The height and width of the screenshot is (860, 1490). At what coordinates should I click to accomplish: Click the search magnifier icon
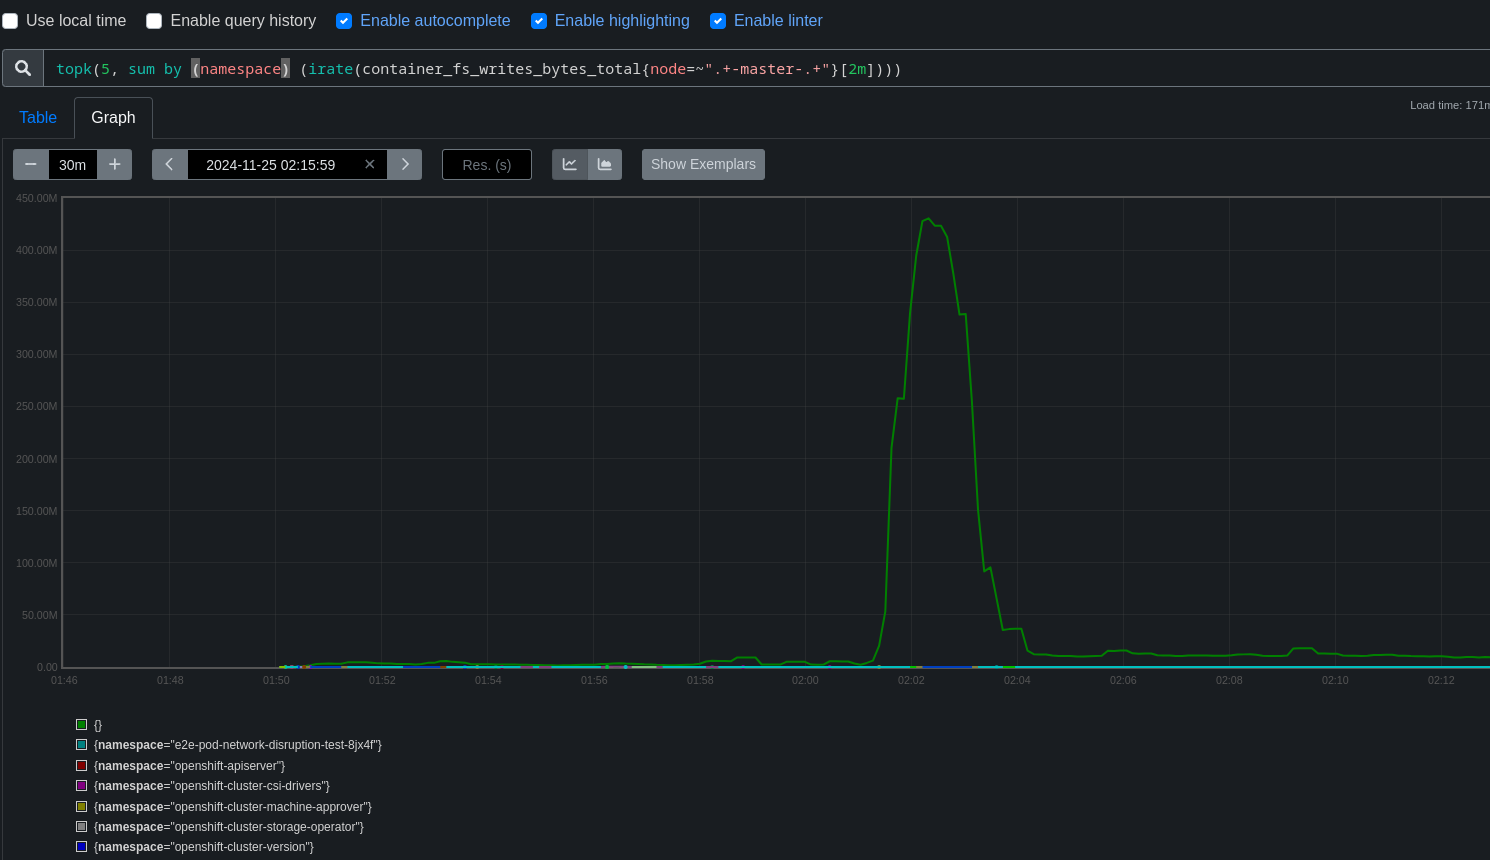(x=23, y=68)
